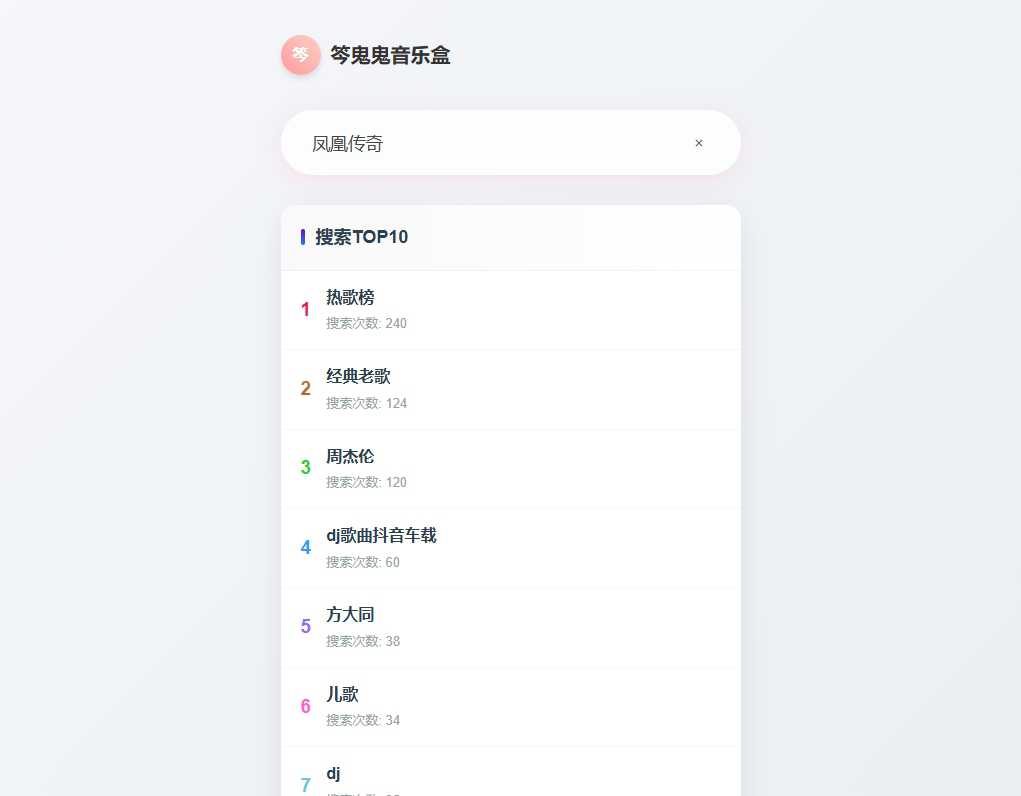Screen dimensions: 1021x796
Task: Click the pink 笭 logo icon
Action: tap(301, 55)
